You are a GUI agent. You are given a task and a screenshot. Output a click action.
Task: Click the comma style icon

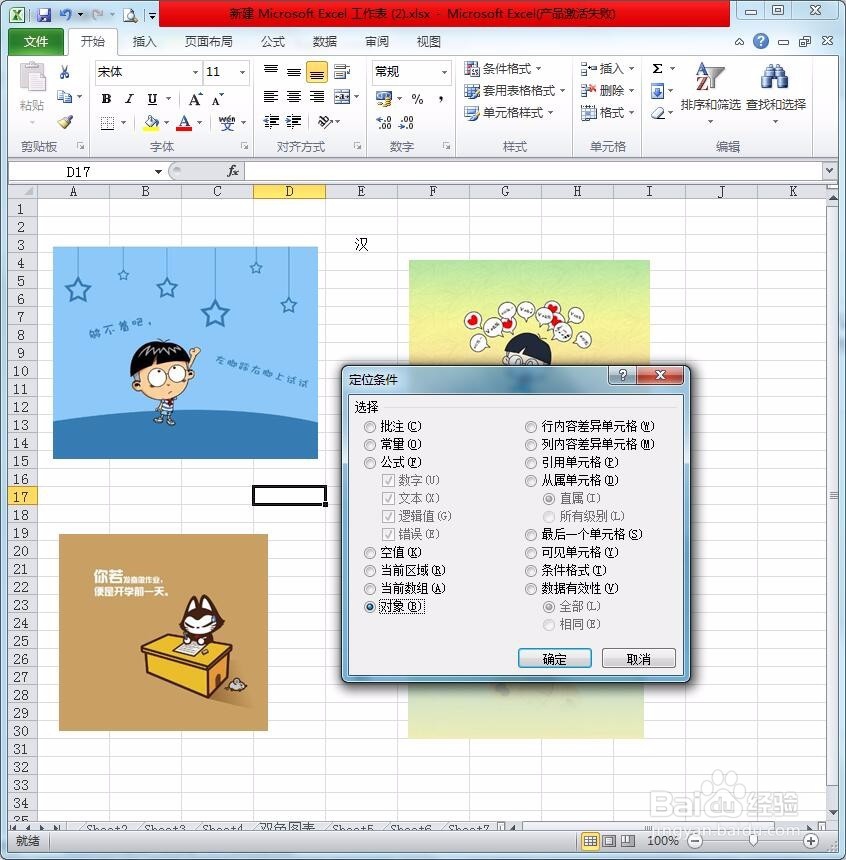click(441, 99)
